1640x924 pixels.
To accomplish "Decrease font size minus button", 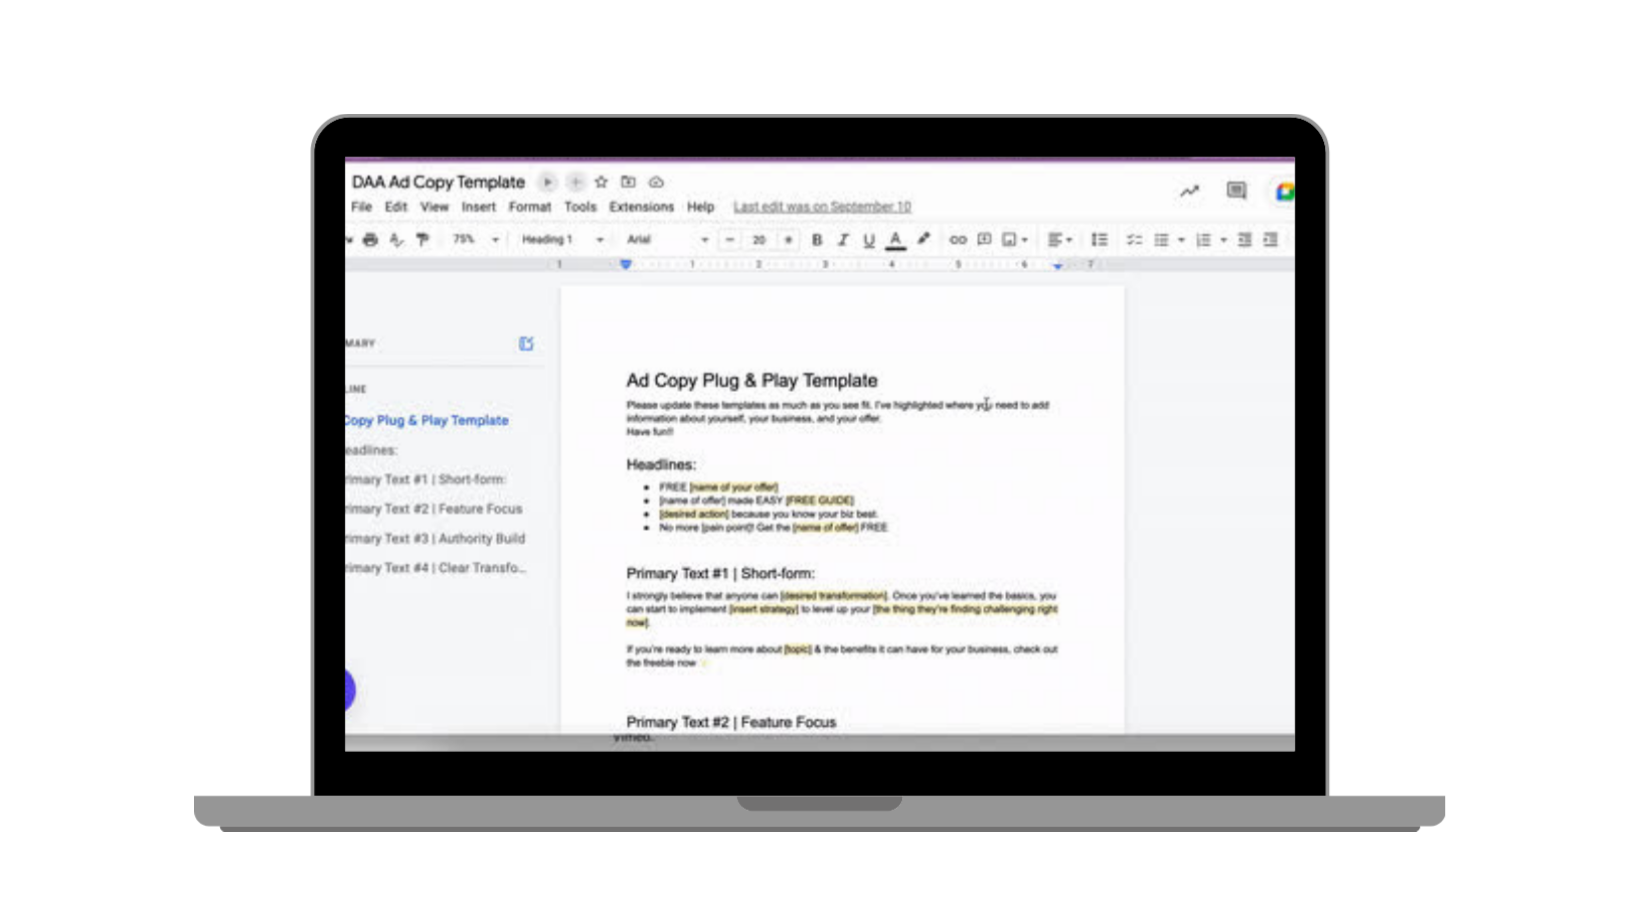I will coord(730,240).
